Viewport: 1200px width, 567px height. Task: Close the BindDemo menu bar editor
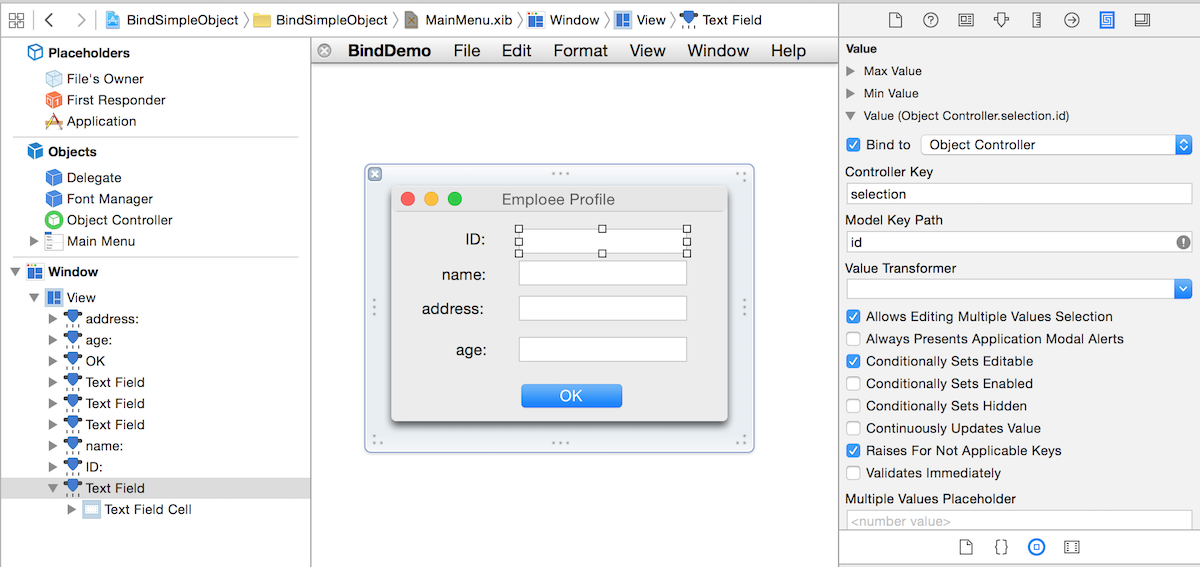[324, 50]
